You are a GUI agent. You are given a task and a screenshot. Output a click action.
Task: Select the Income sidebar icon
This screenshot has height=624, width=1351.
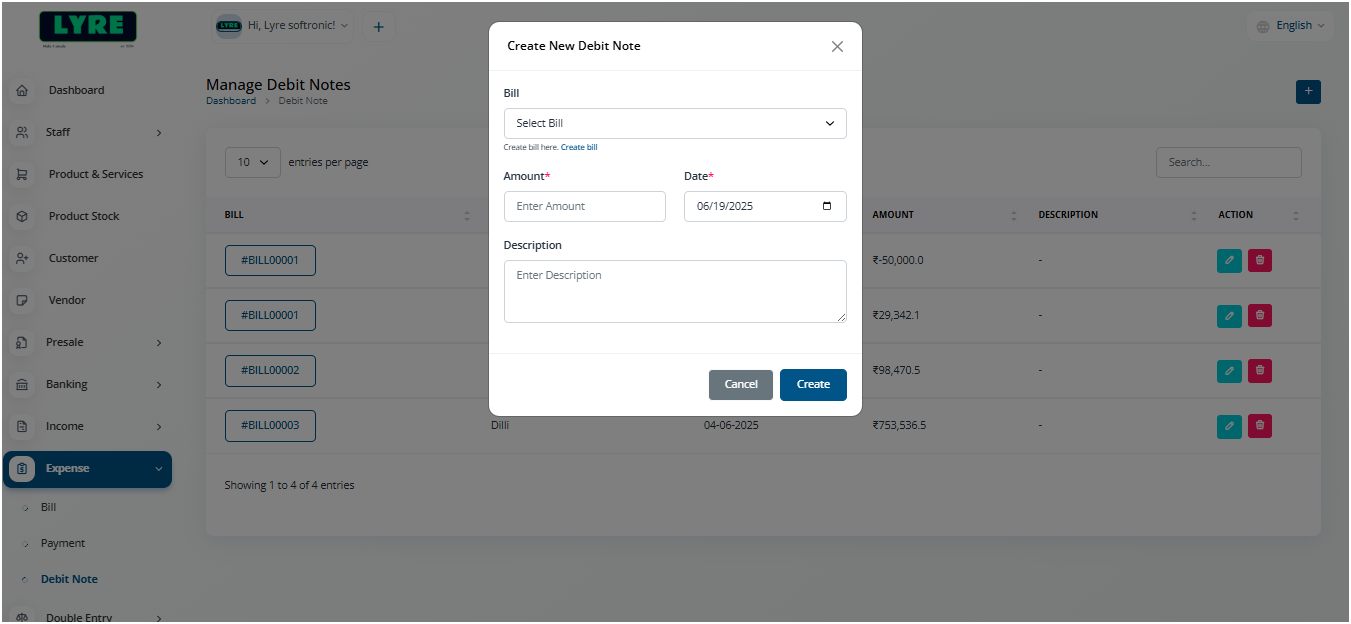click(21, 426)
